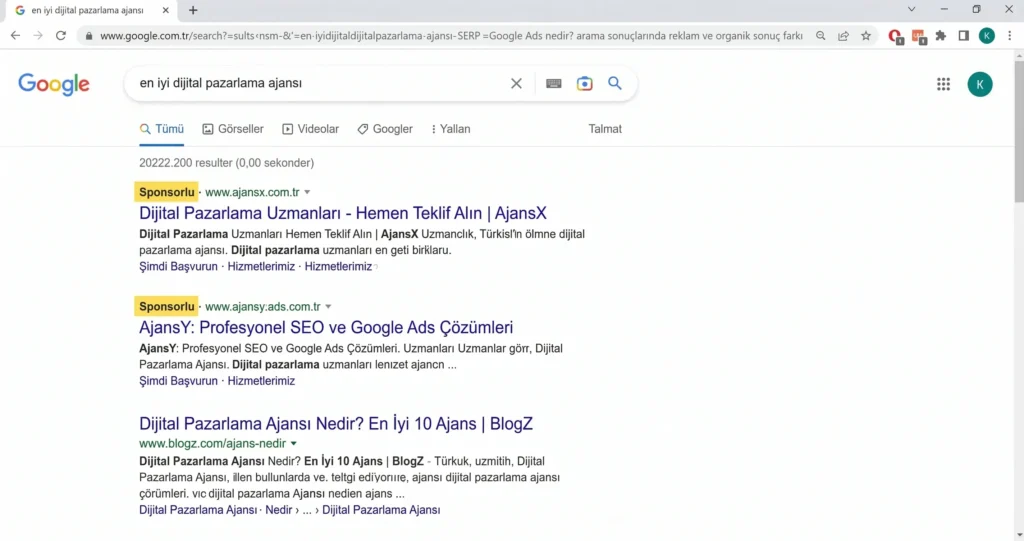
Task: Click the blue search magnifier button
Action: [x=615, y=83]
